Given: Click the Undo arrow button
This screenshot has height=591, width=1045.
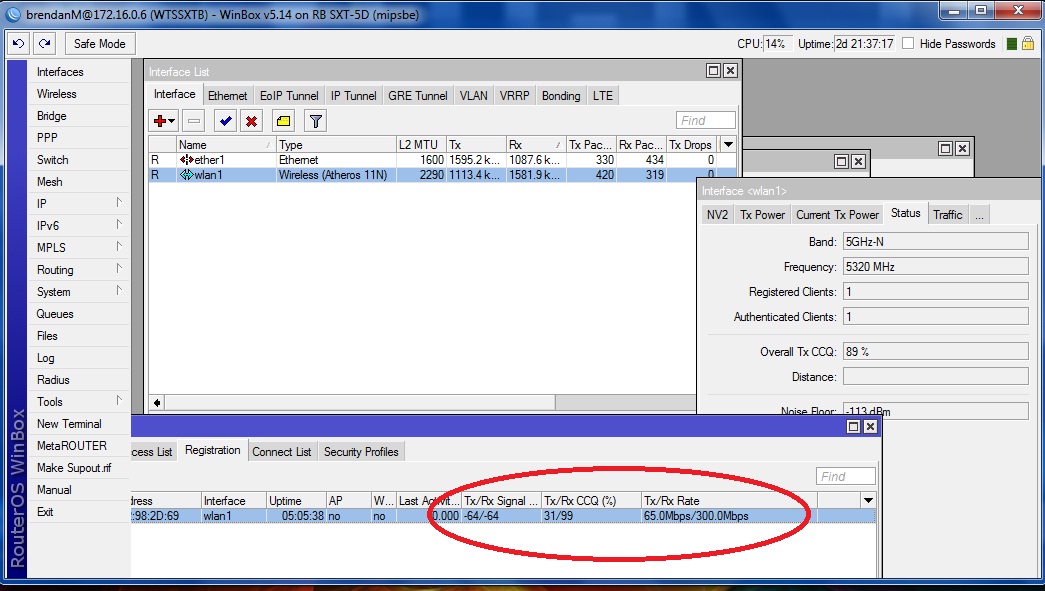Looking at the screenshot, I should [x=19, y=44].
